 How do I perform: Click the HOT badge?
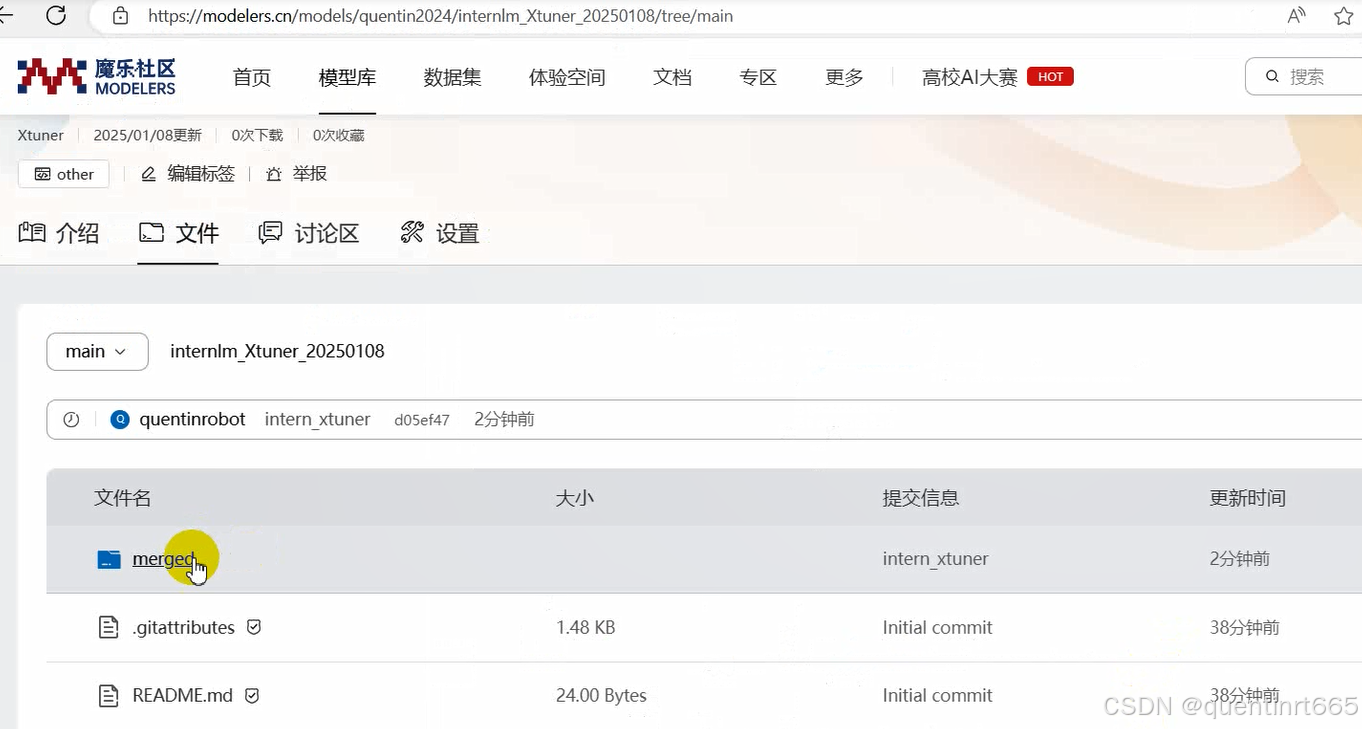[x=1050, y=77]
